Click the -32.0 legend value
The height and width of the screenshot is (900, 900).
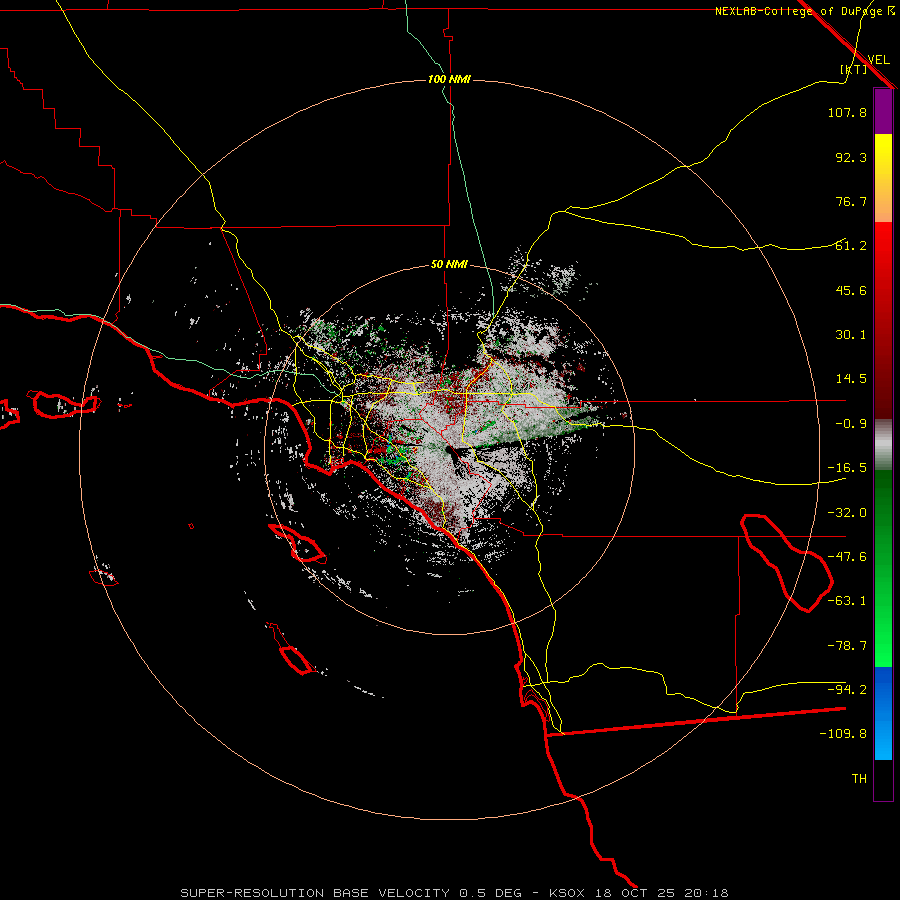tap(847, 513)
